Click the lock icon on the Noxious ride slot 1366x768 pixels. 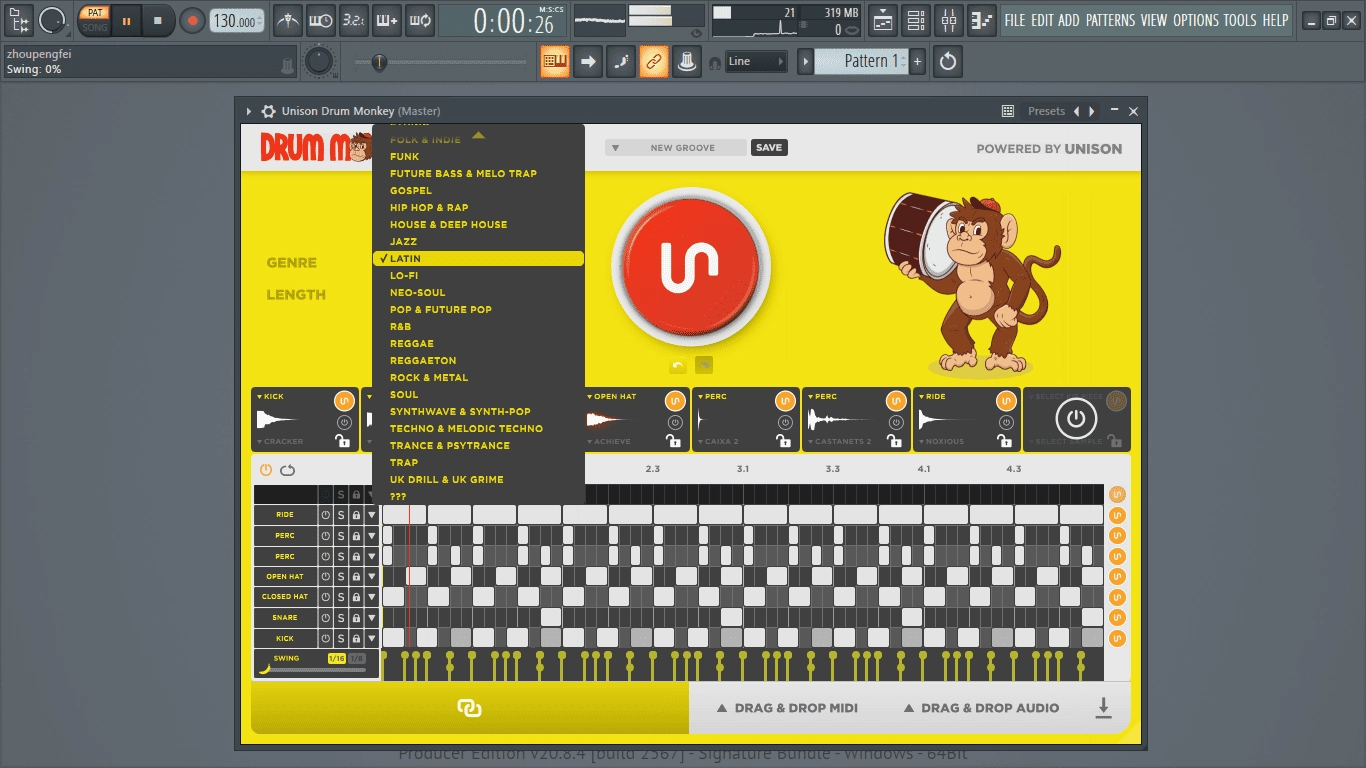click(1004, 441)
